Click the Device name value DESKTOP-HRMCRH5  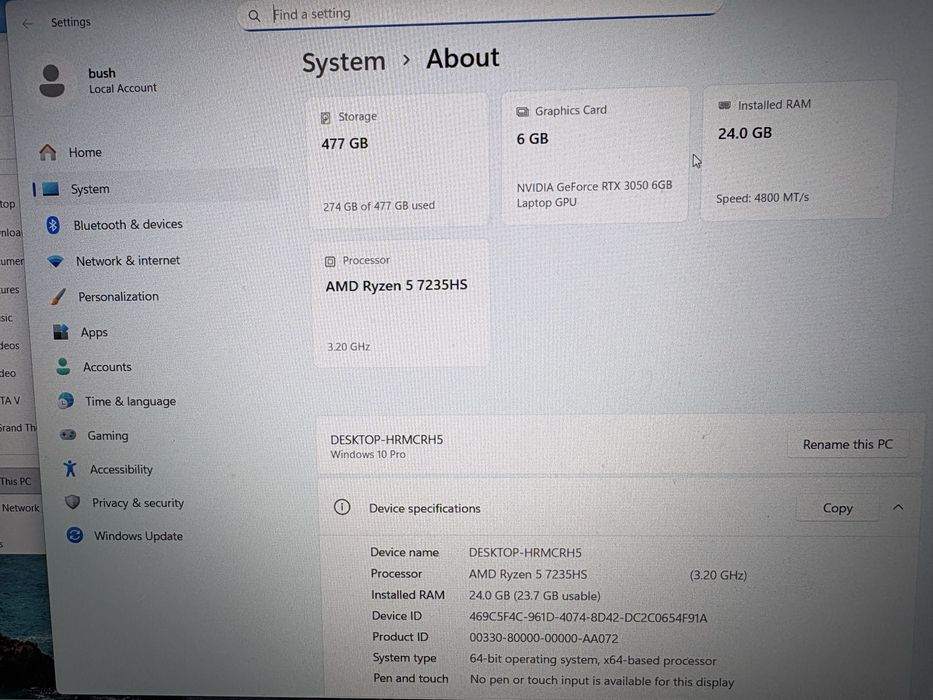tap(525, 553)
